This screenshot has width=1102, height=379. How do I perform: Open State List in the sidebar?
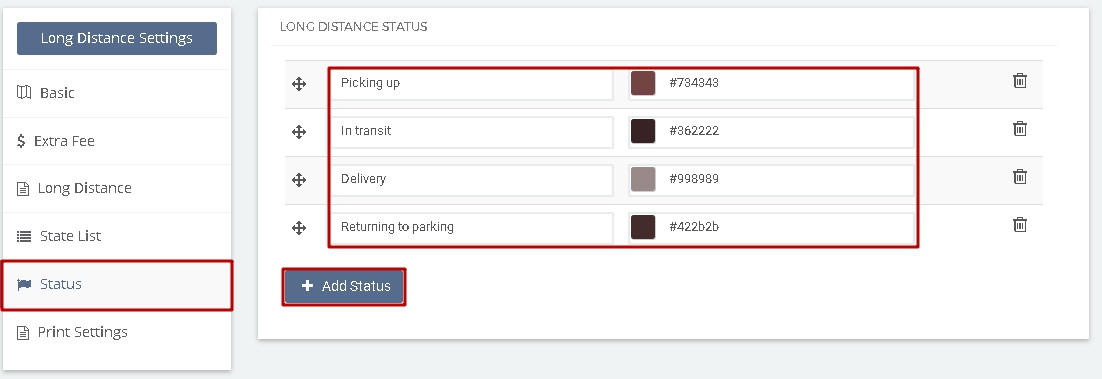coord(117,236)
